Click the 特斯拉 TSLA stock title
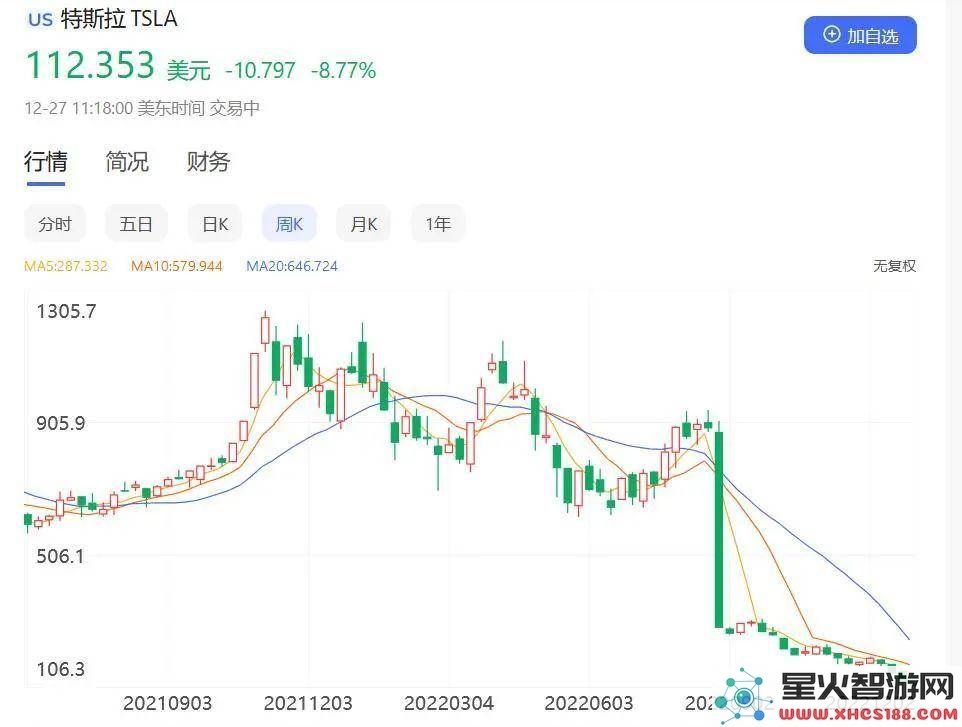962x727 pixels. [119, 19]
